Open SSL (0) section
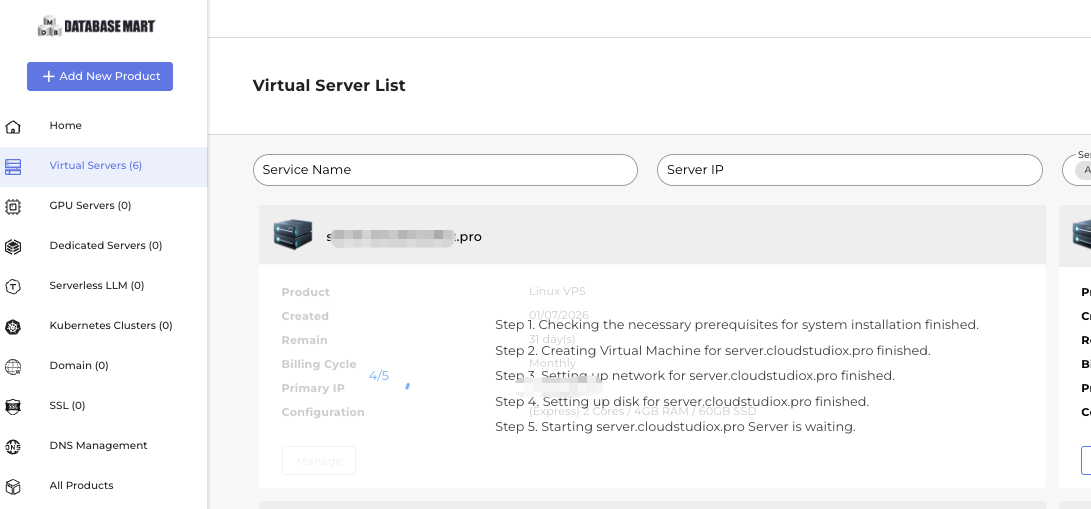The height and width of the screenshot is (509, 1091). pos(67,405)
